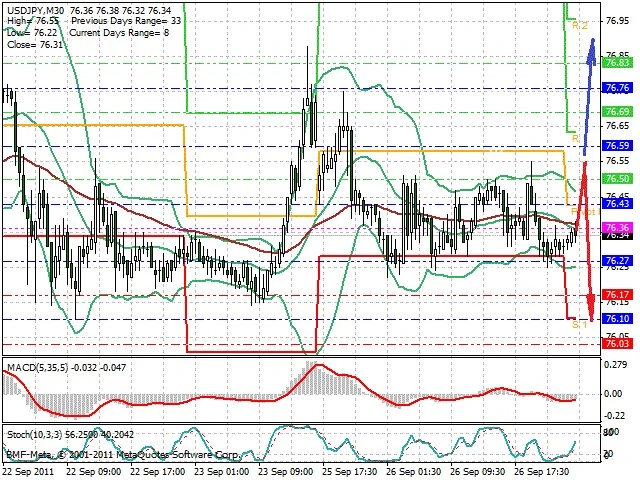This screenshot has width=640, height=480.
Task: Select the green 76.83 price level tag
Action: [x=616, y=62]
